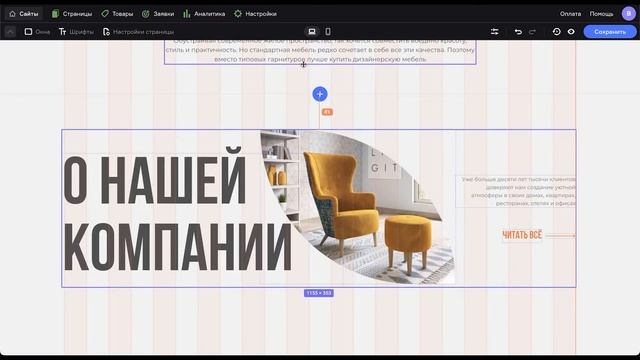Open the user profile avatar

629,13
